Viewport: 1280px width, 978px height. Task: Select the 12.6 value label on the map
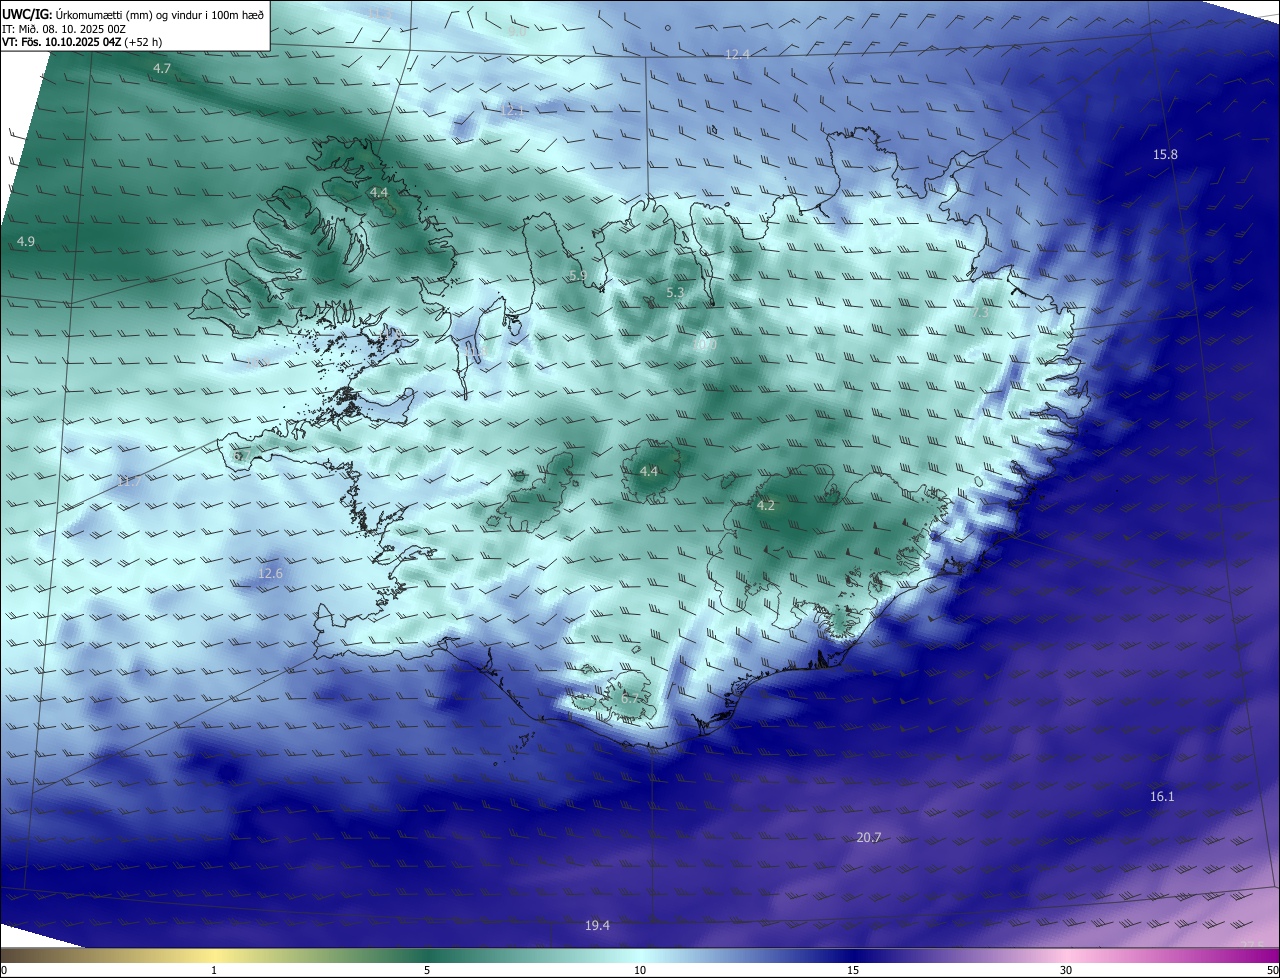pyautogui.click(x=270, y=573)
